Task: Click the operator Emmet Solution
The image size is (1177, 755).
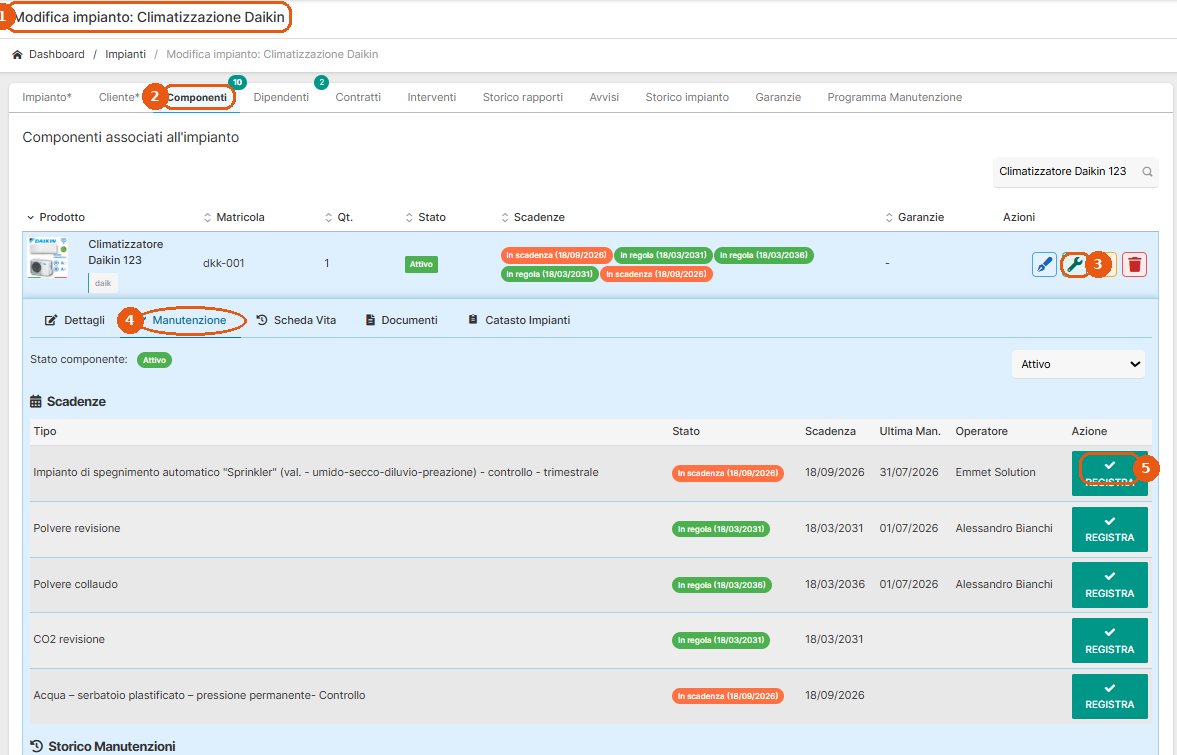Action: coord(995,473)
